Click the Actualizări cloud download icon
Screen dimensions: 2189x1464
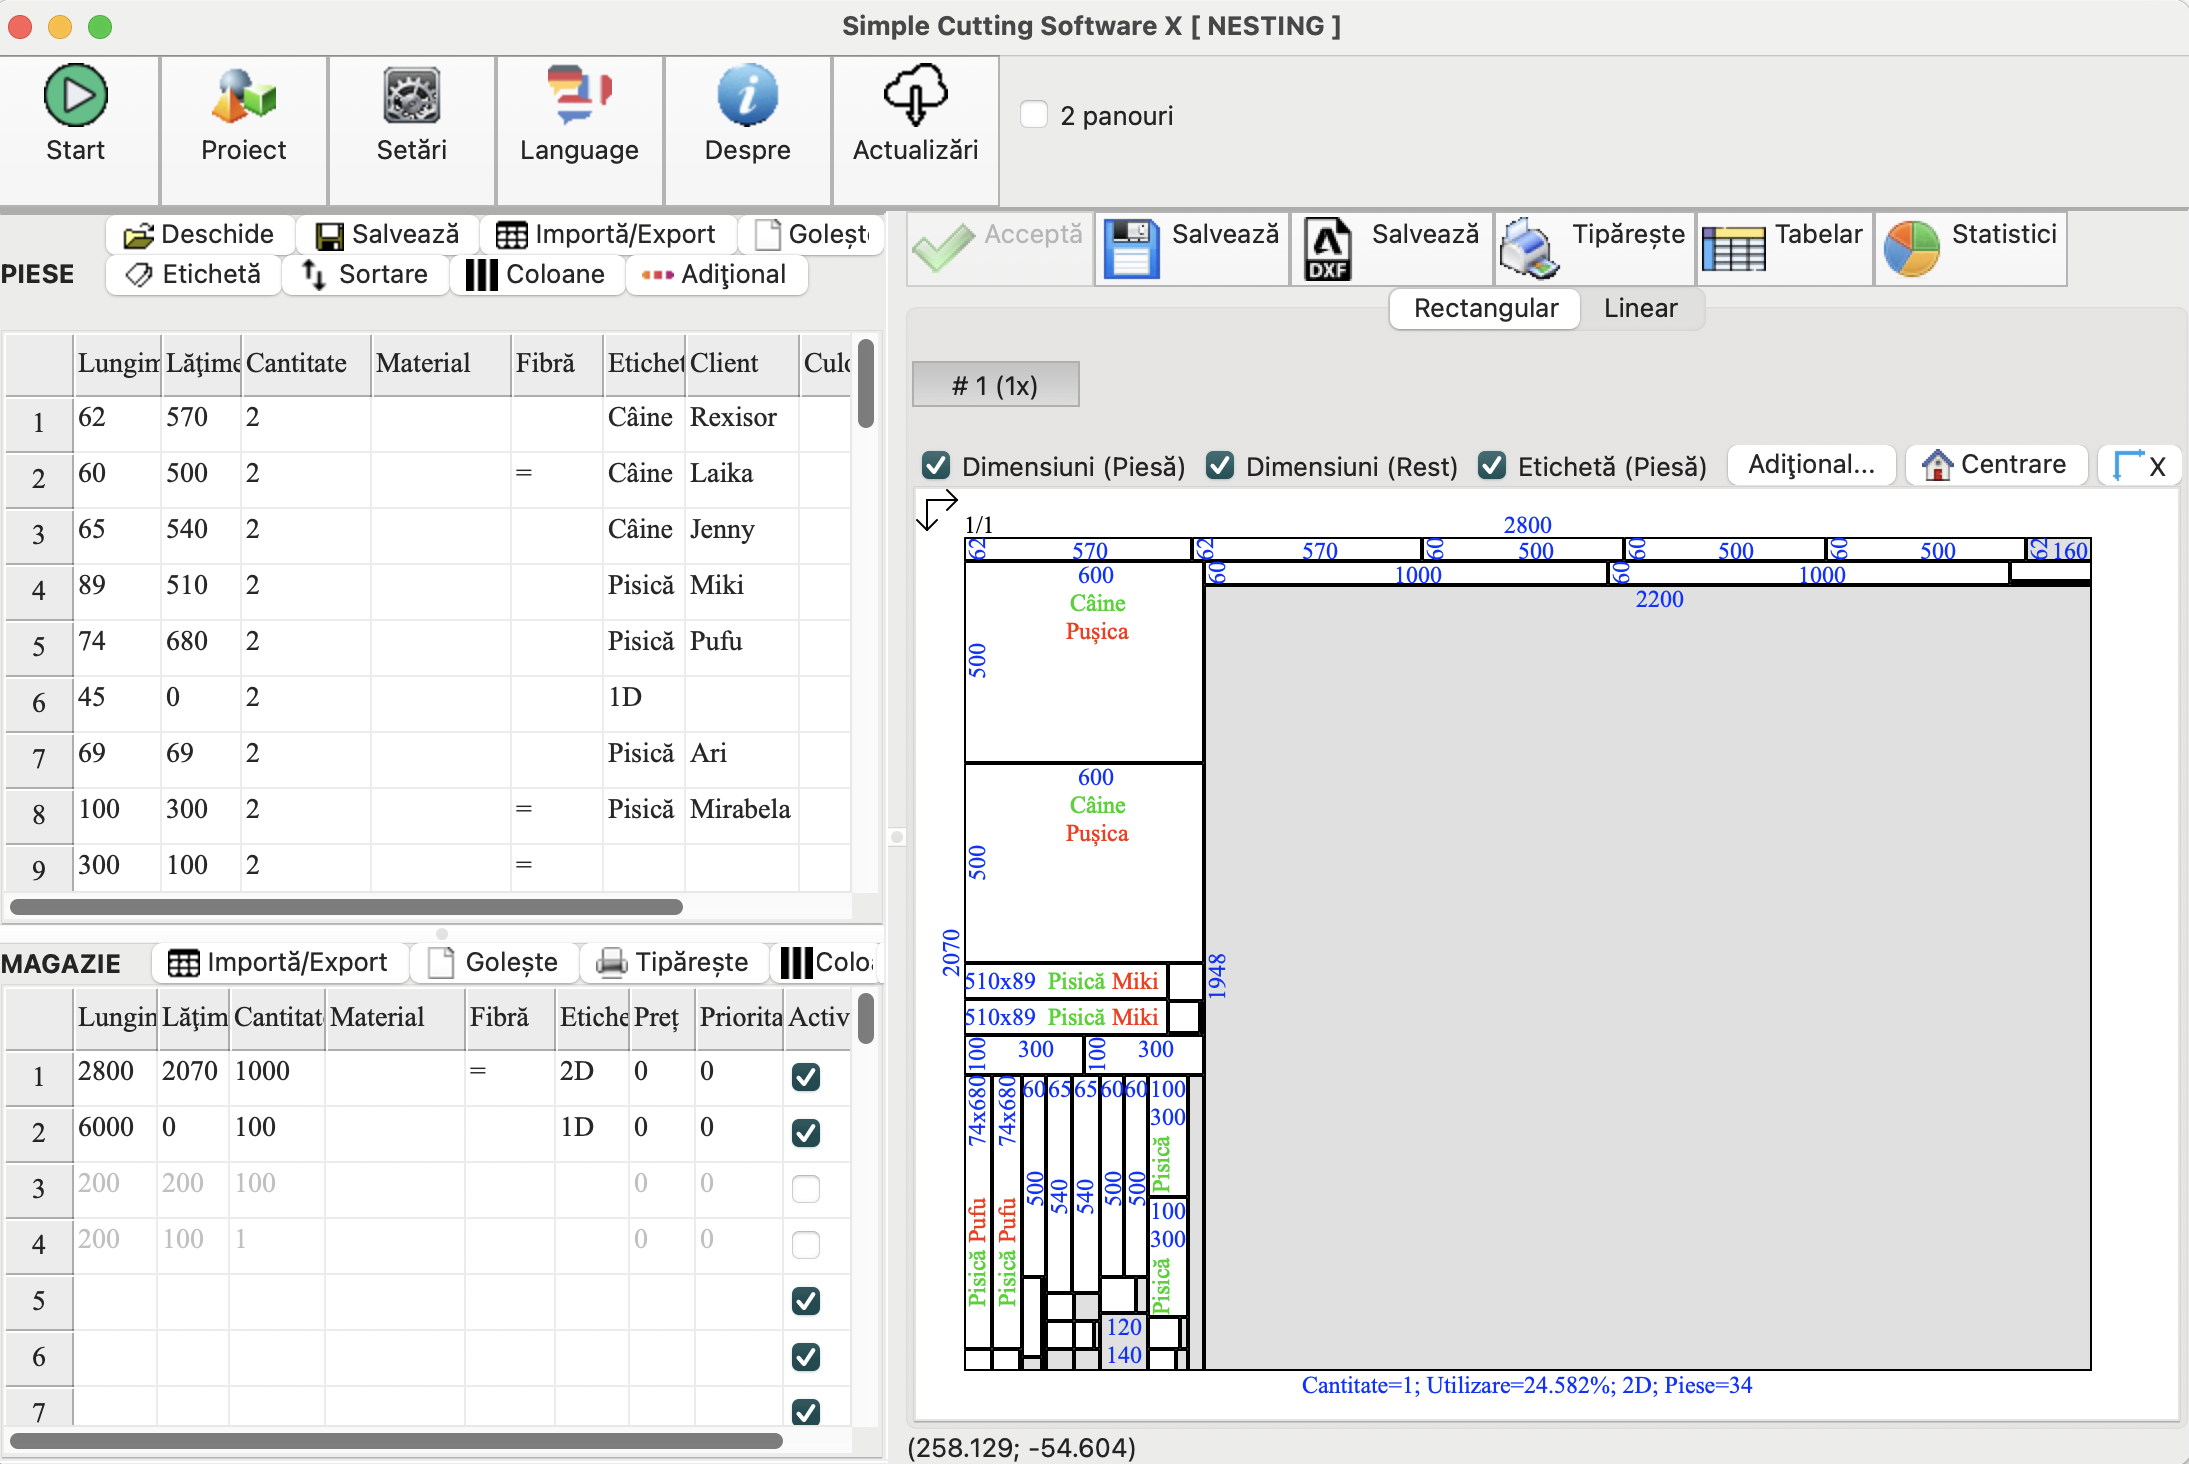915,96
